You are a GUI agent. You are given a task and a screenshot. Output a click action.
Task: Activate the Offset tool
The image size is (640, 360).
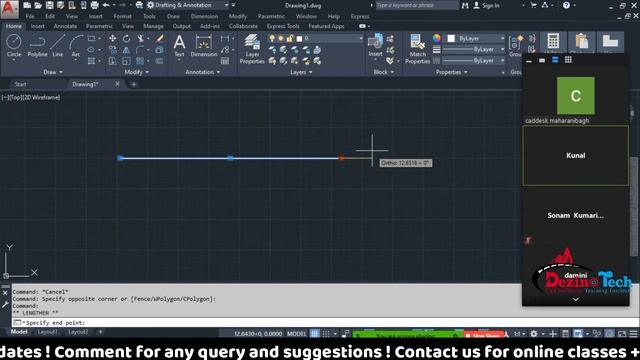click(x=160, y=61)
